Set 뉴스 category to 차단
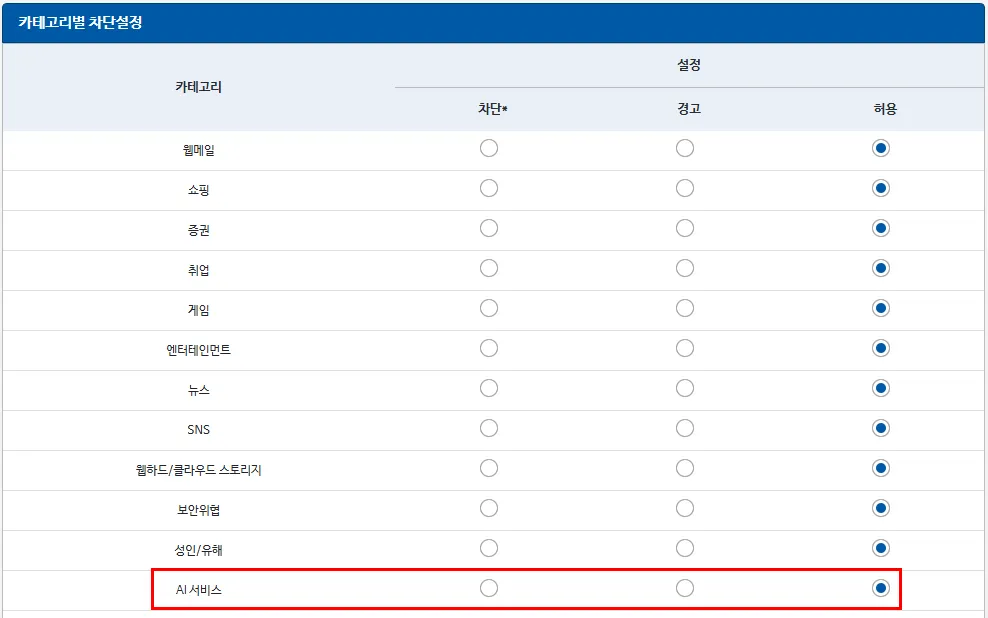This screenshot has height=618, width=988. (489, 388)
